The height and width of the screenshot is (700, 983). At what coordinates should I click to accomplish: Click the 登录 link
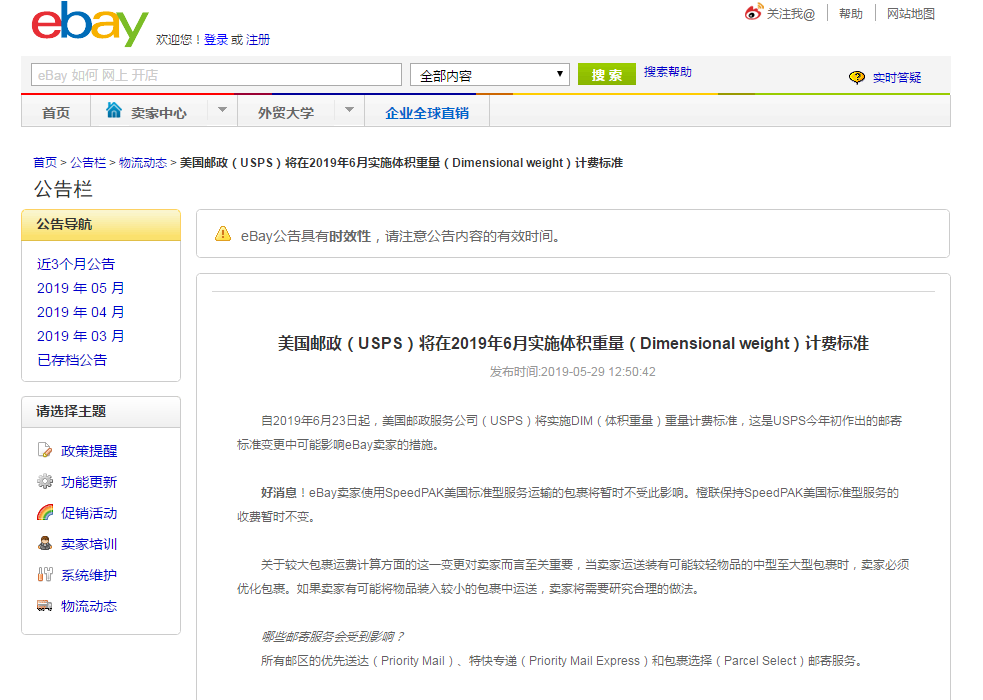coord(216,39)
